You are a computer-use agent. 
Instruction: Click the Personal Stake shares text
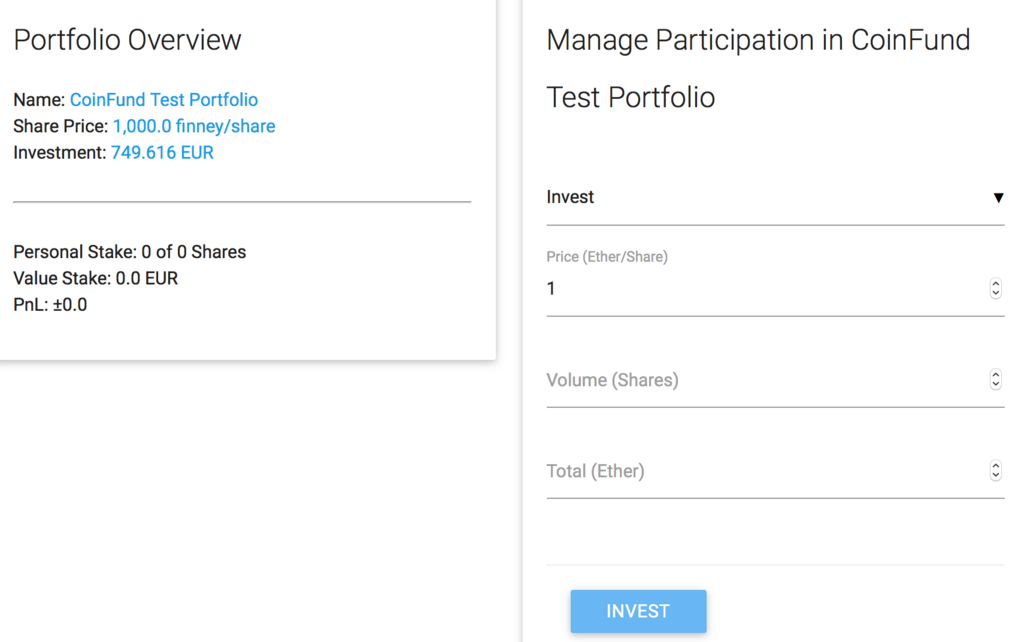[129, 252]
